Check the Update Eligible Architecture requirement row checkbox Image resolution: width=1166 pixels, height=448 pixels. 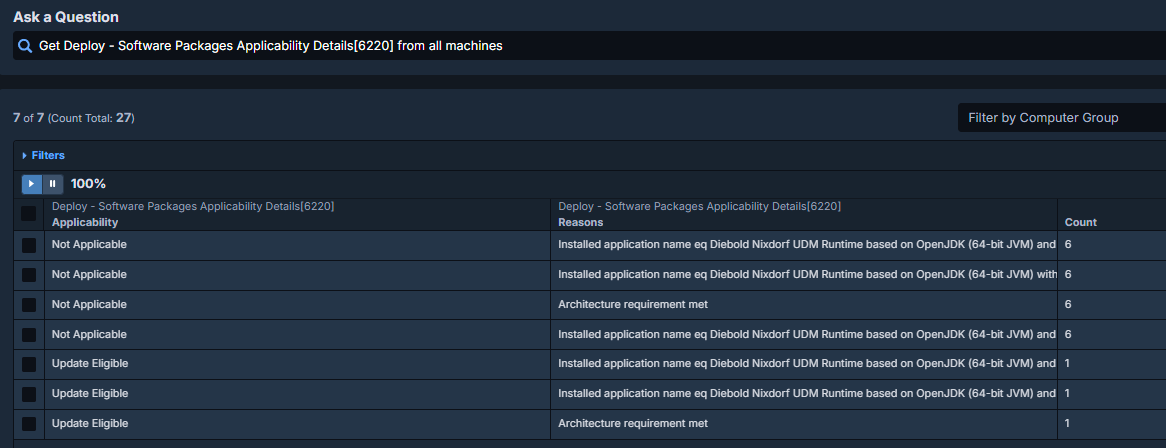coord(29,424)
